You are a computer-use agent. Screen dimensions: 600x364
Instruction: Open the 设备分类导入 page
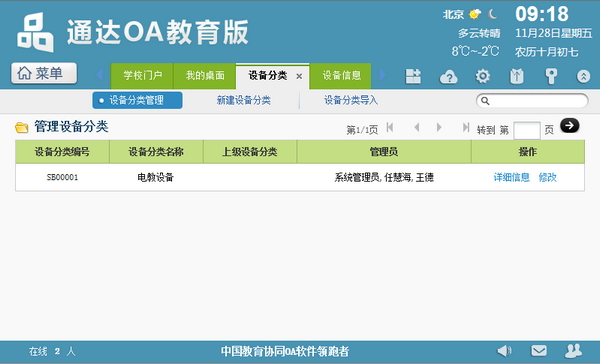click(x=351, y=100)
